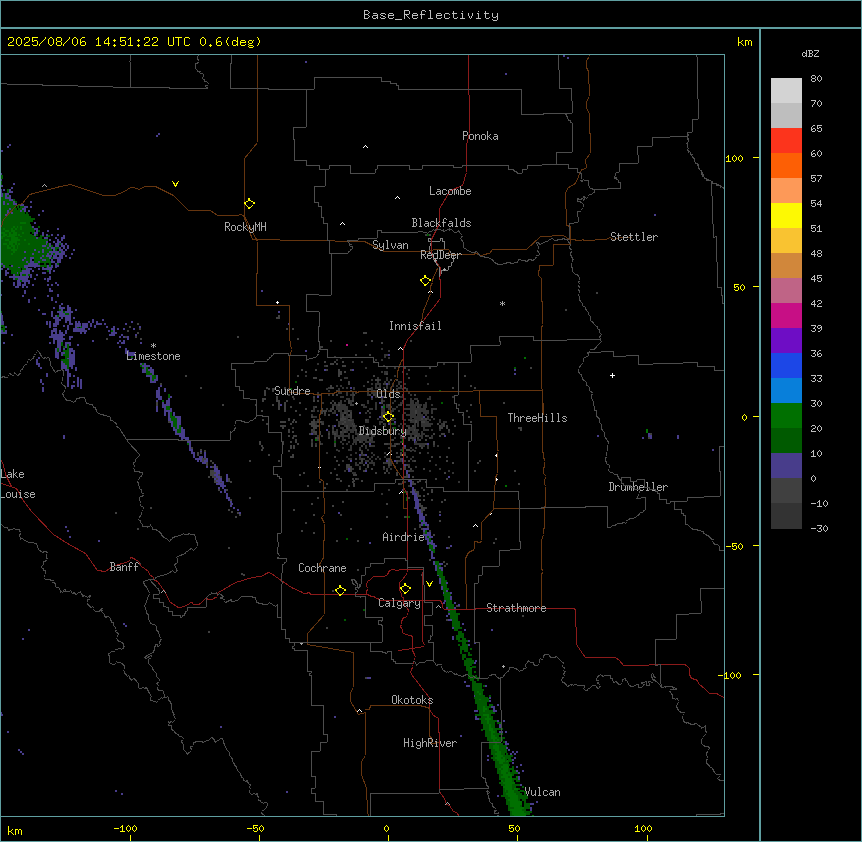Image resolution: width=862 pixels, height=842 pixels.
Task: Click the yellow diamond marker above RockyMH
Action: (x=249, y=203)
